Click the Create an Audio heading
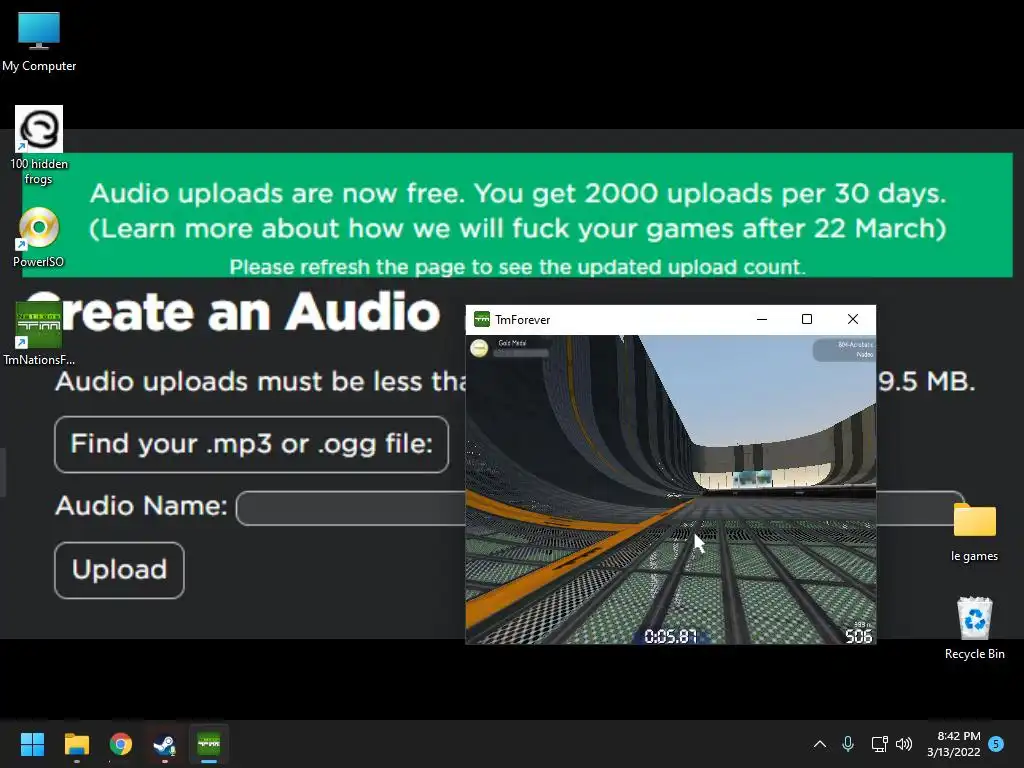This screenshot has width=1024, height=768. [x=232, y=312]
